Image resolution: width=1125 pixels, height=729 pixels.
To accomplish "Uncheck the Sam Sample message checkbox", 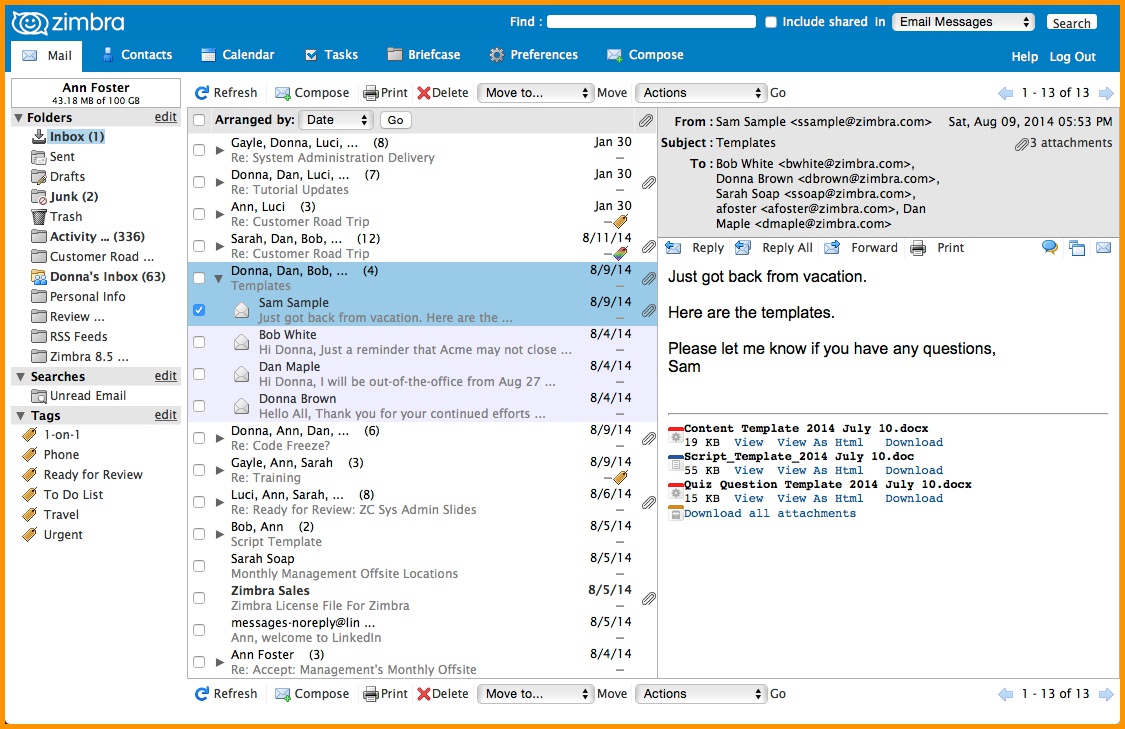I will [199, 310].
